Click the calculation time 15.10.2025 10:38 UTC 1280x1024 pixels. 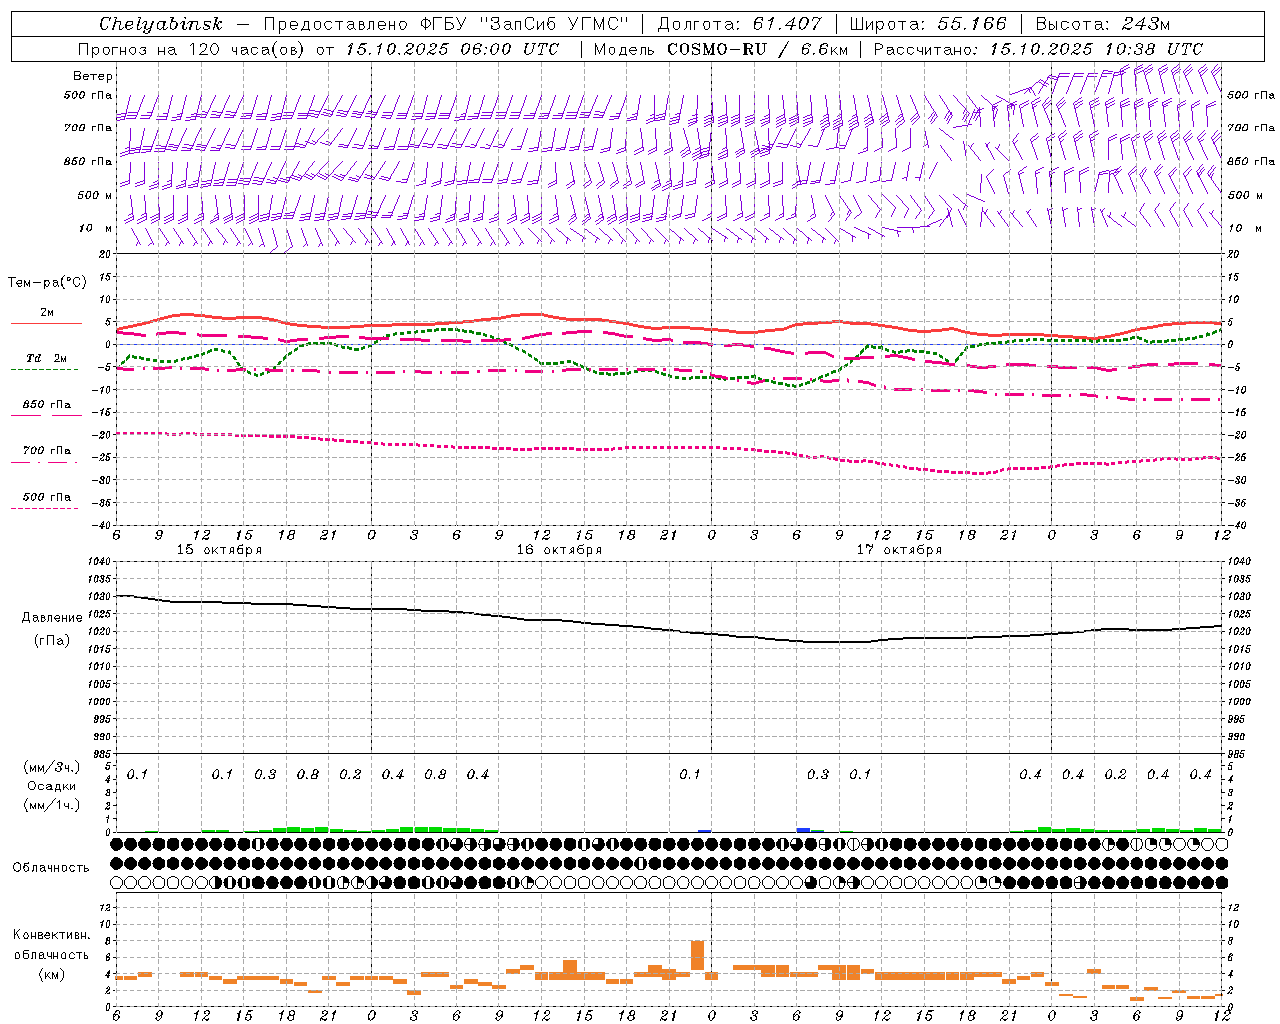(1096, 49)
